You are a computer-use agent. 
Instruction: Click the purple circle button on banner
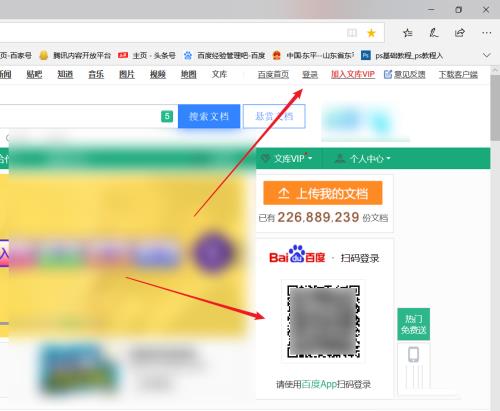click(x=213, y=253)
